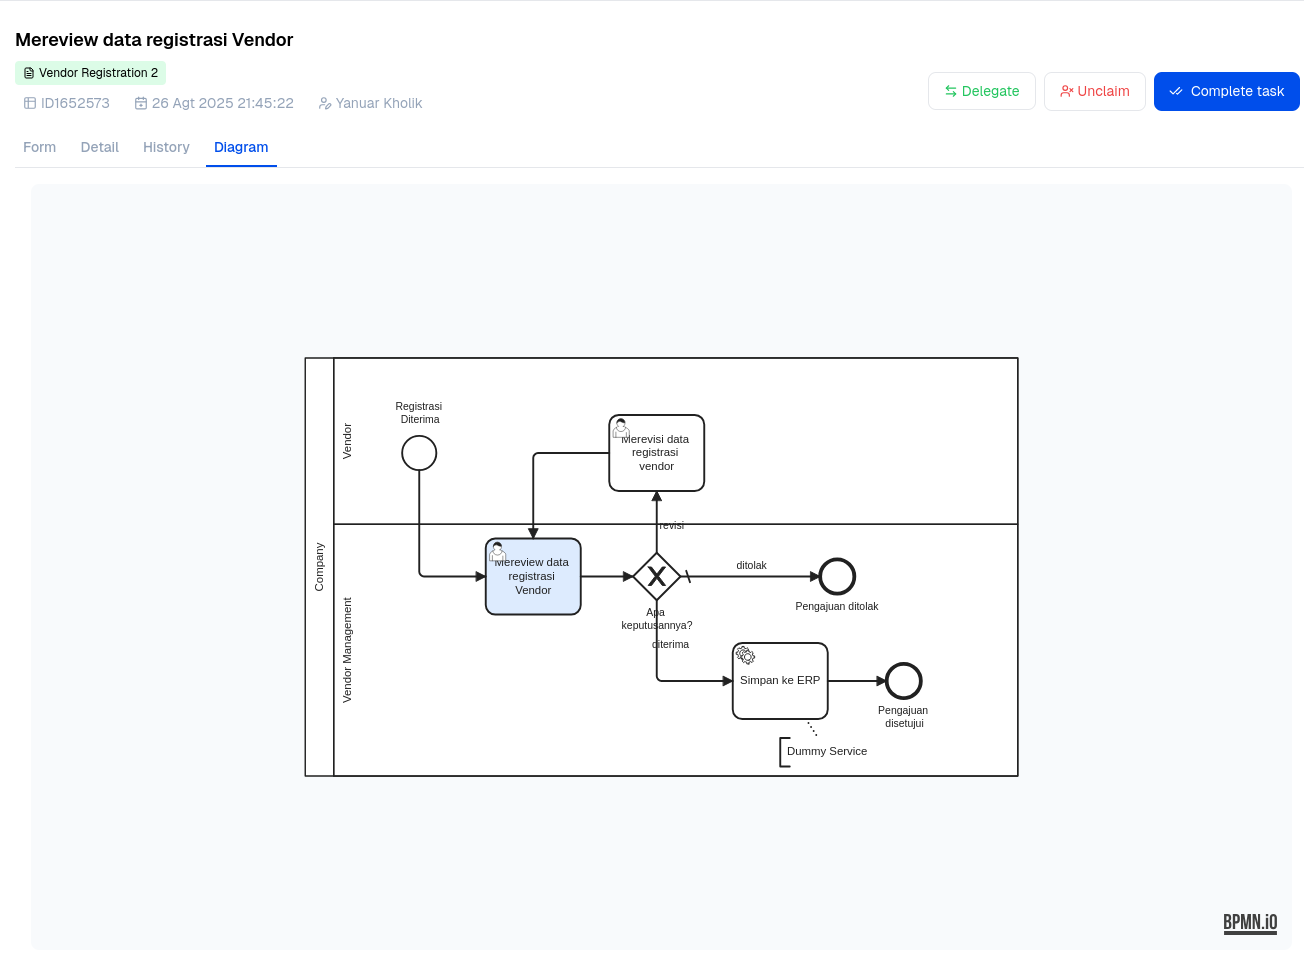Click the revisi flow label
Image resolution: width=1304 pixels, height=966 pixels.
coord(672,525)
